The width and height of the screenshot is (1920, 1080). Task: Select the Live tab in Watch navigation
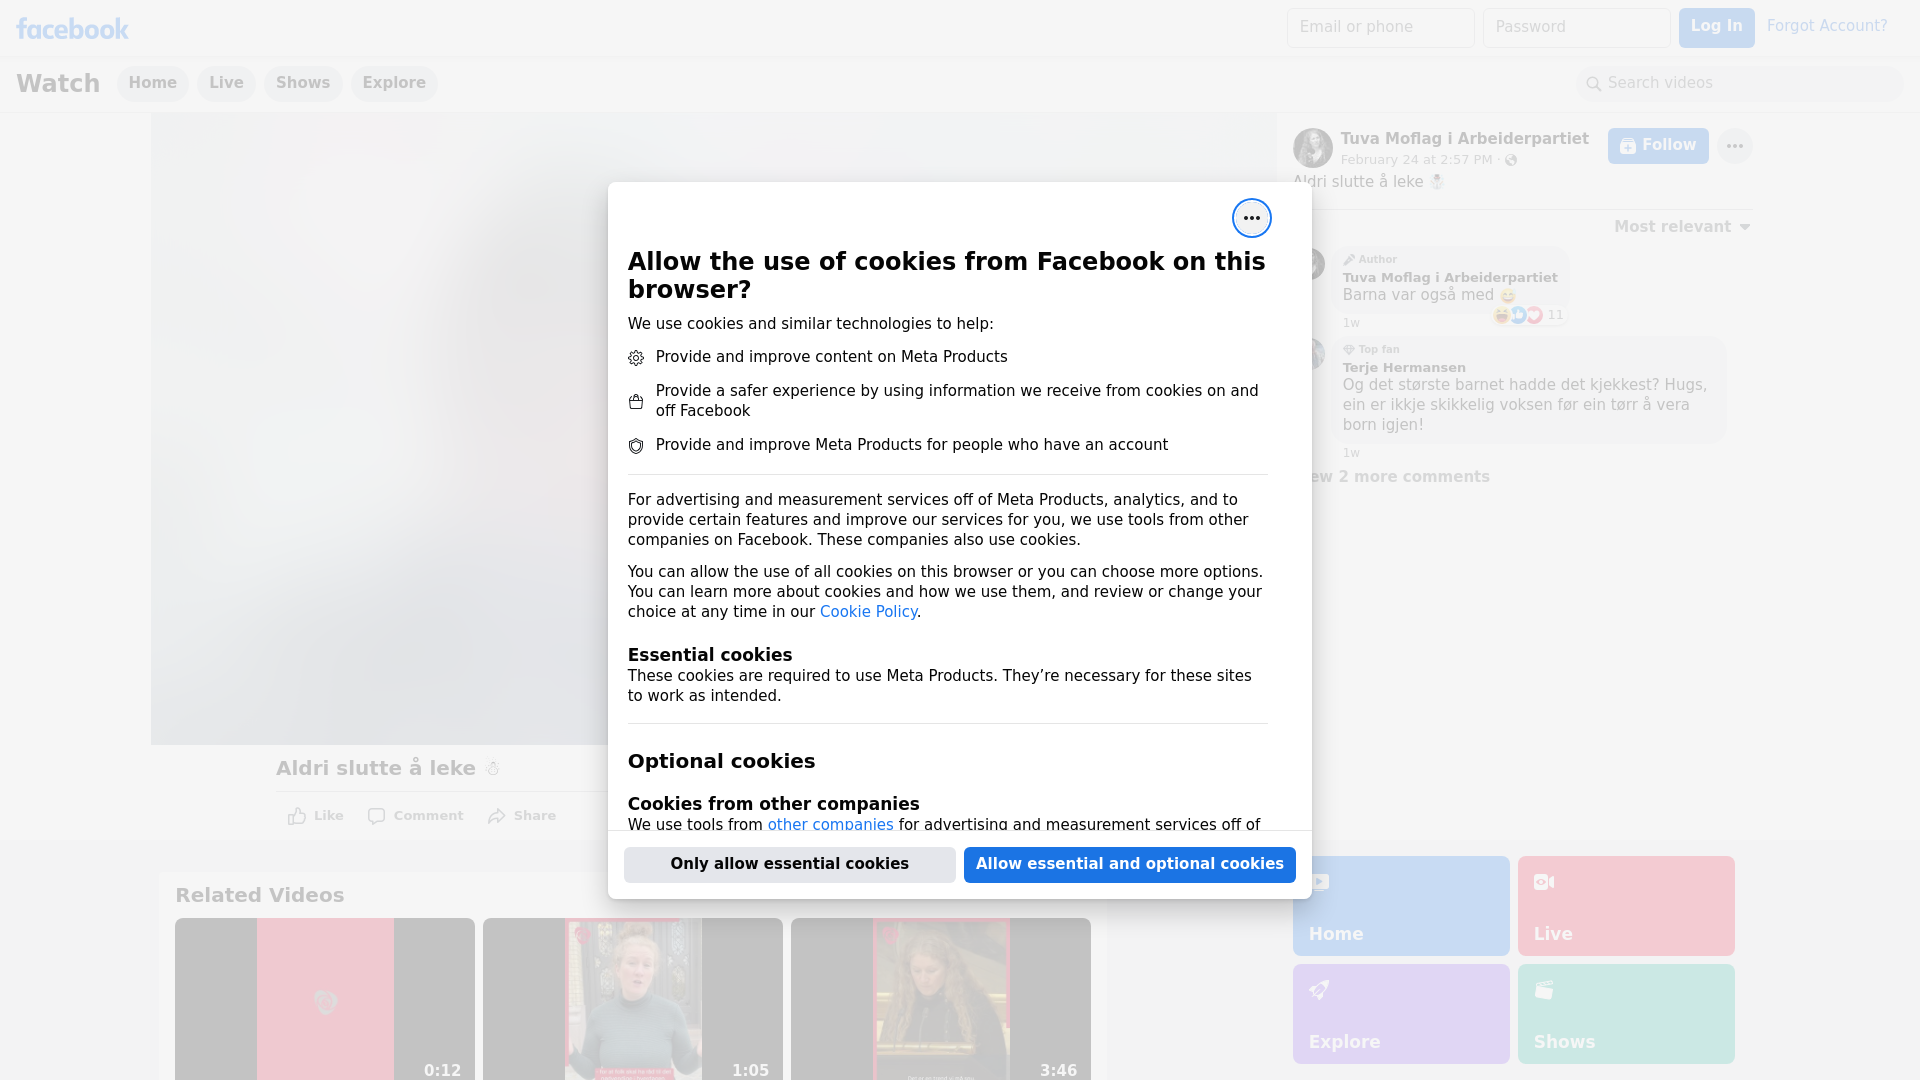226,83
